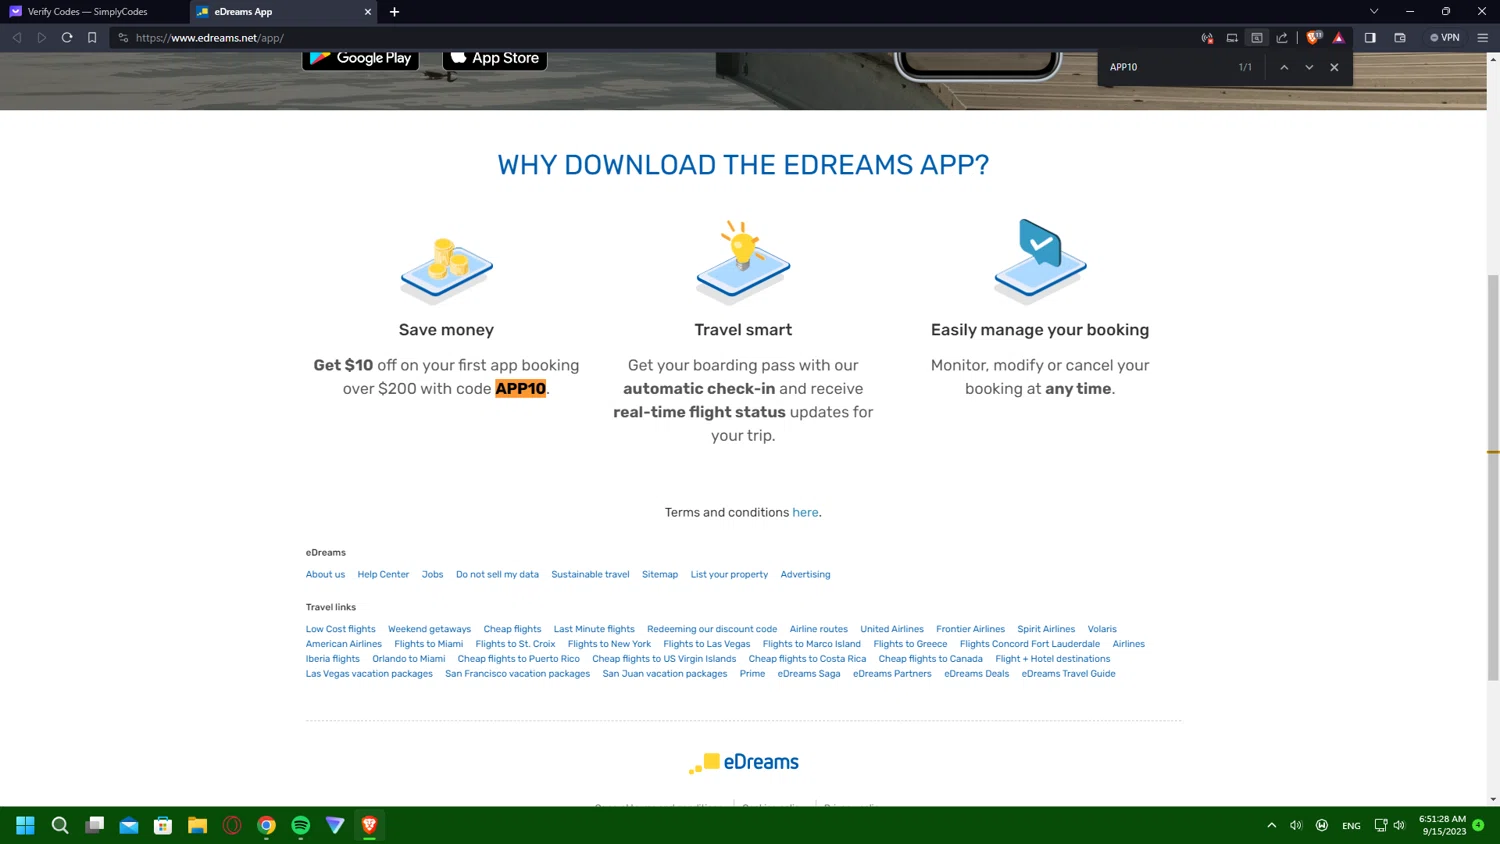This screenshot has height=844, width=1500.
Task: Click the Travel smart lightbulb illustration
Action: (743, 262)
